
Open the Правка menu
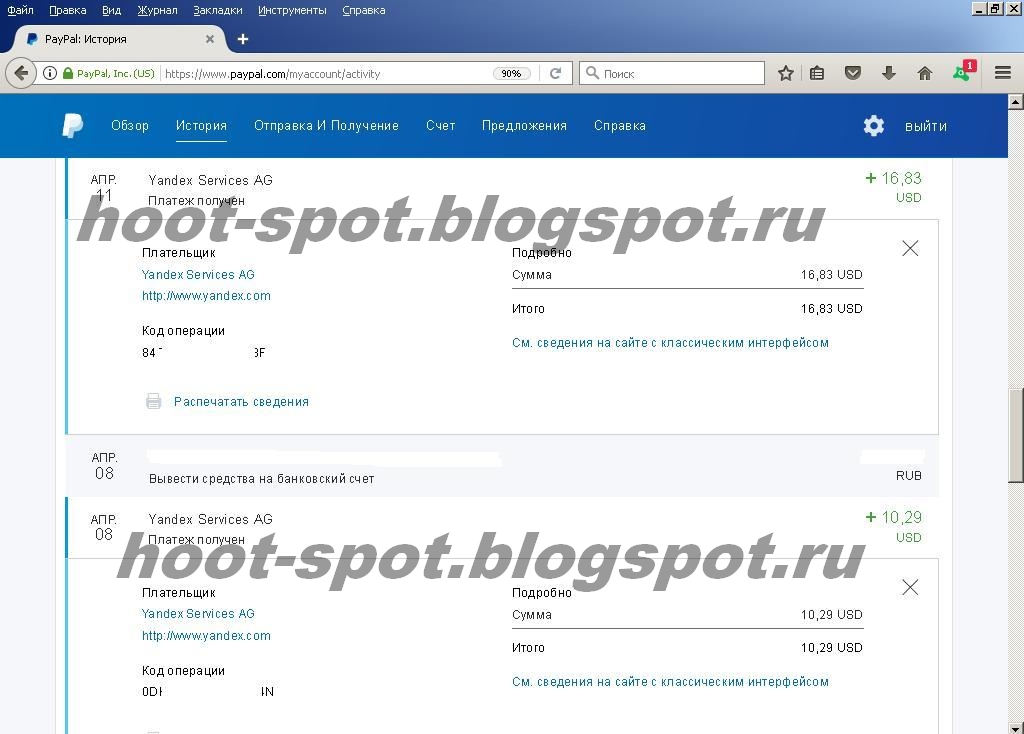tap(68, 10)
